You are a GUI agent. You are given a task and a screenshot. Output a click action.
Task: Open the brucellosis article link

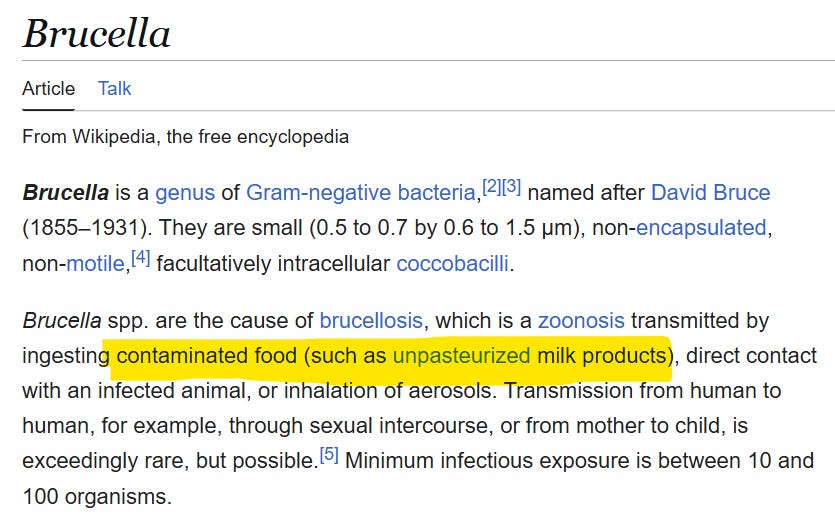(372, 321)
